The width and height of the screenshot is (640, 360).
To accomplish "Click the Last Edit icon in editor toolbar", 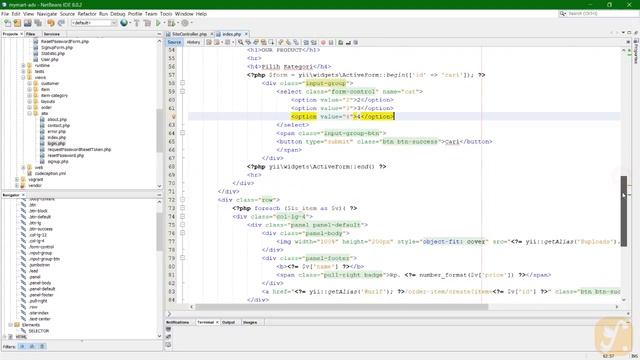I will 209,42.
